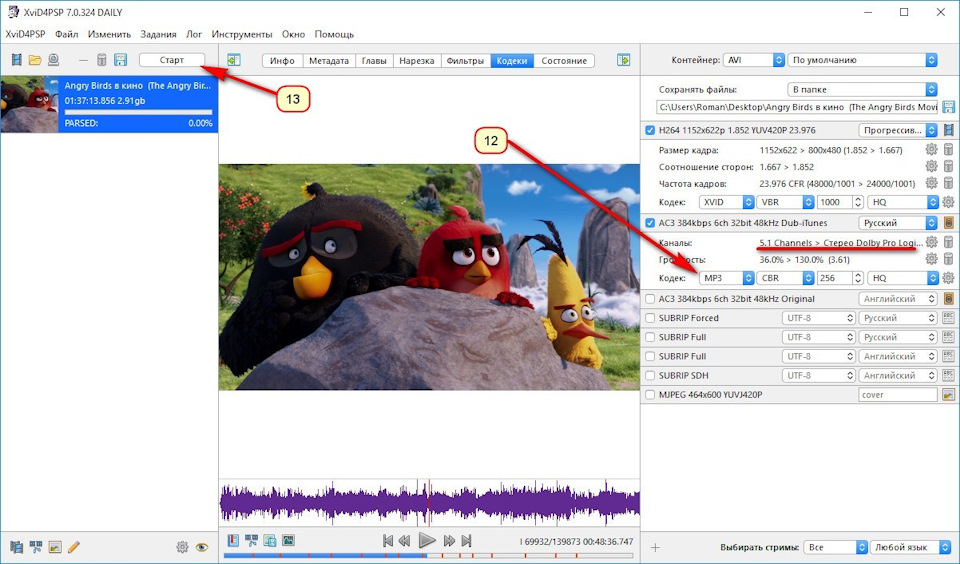The height and width of the screenshot is (564, 960).
Task: Open the Контейнер AVI dropdown
Action: click(x=754, y=60)
